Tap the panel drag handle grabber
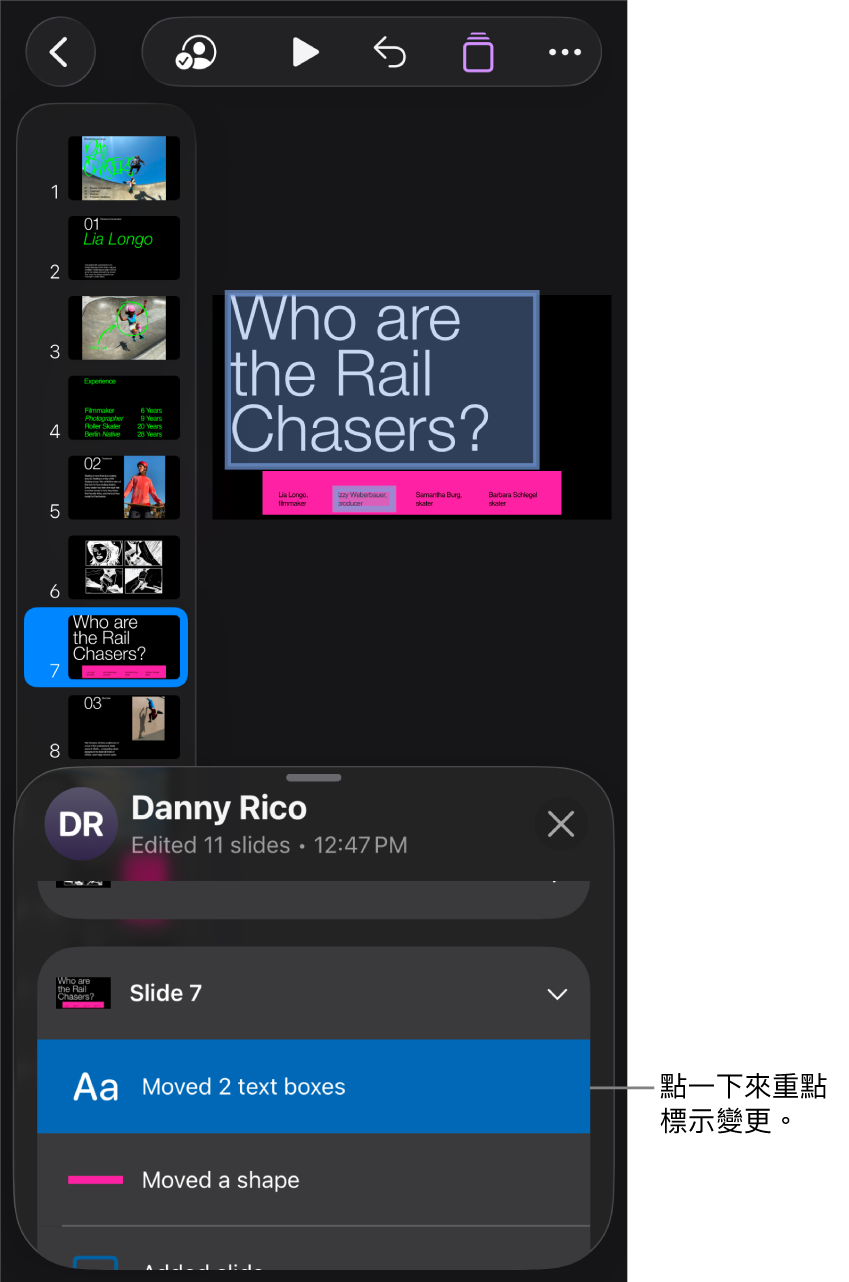Screen dimensions: 849x1282 (313, 777)
